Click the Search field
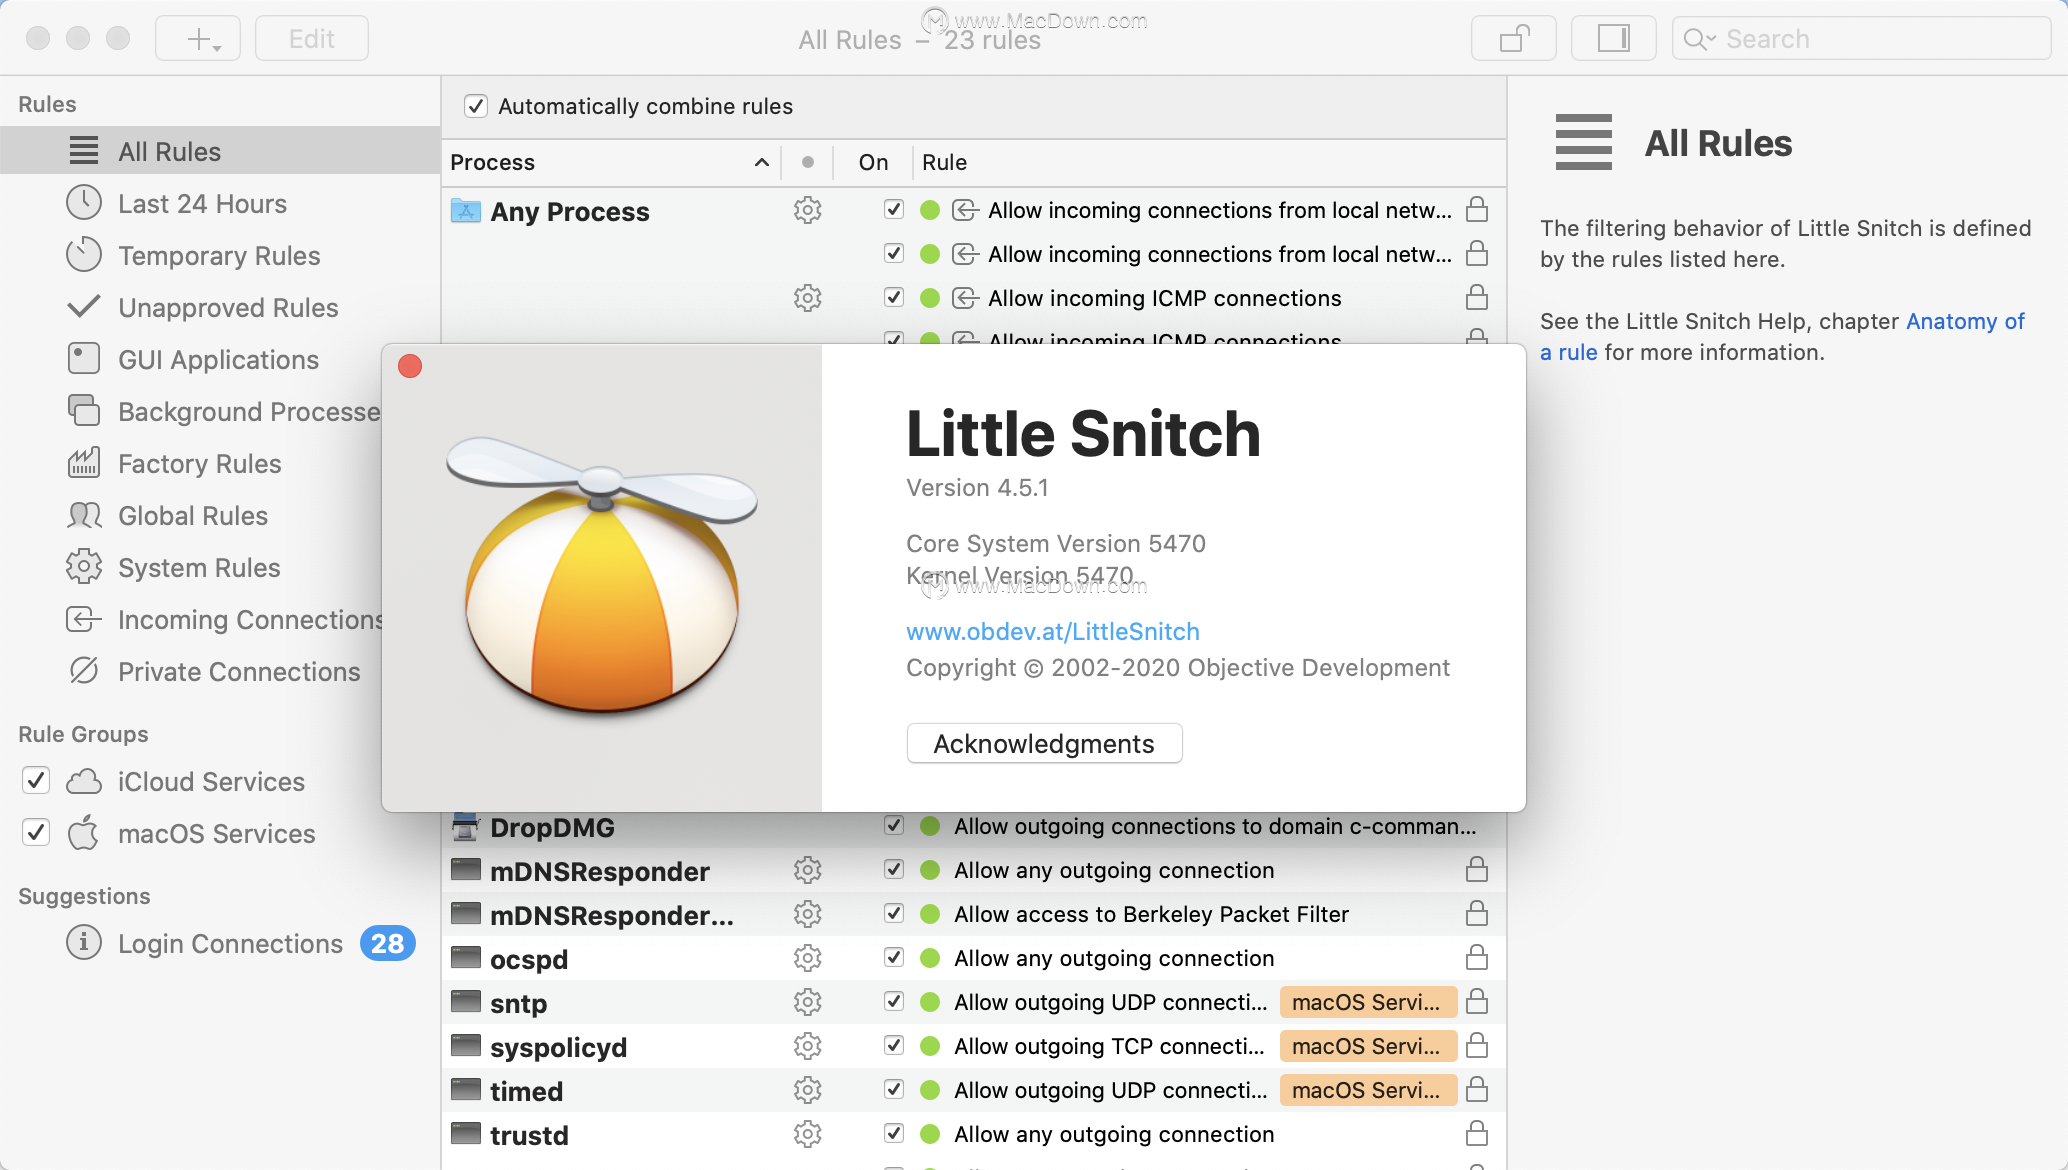The width and height of the screenshot is (2068, 1170). 1862,39
